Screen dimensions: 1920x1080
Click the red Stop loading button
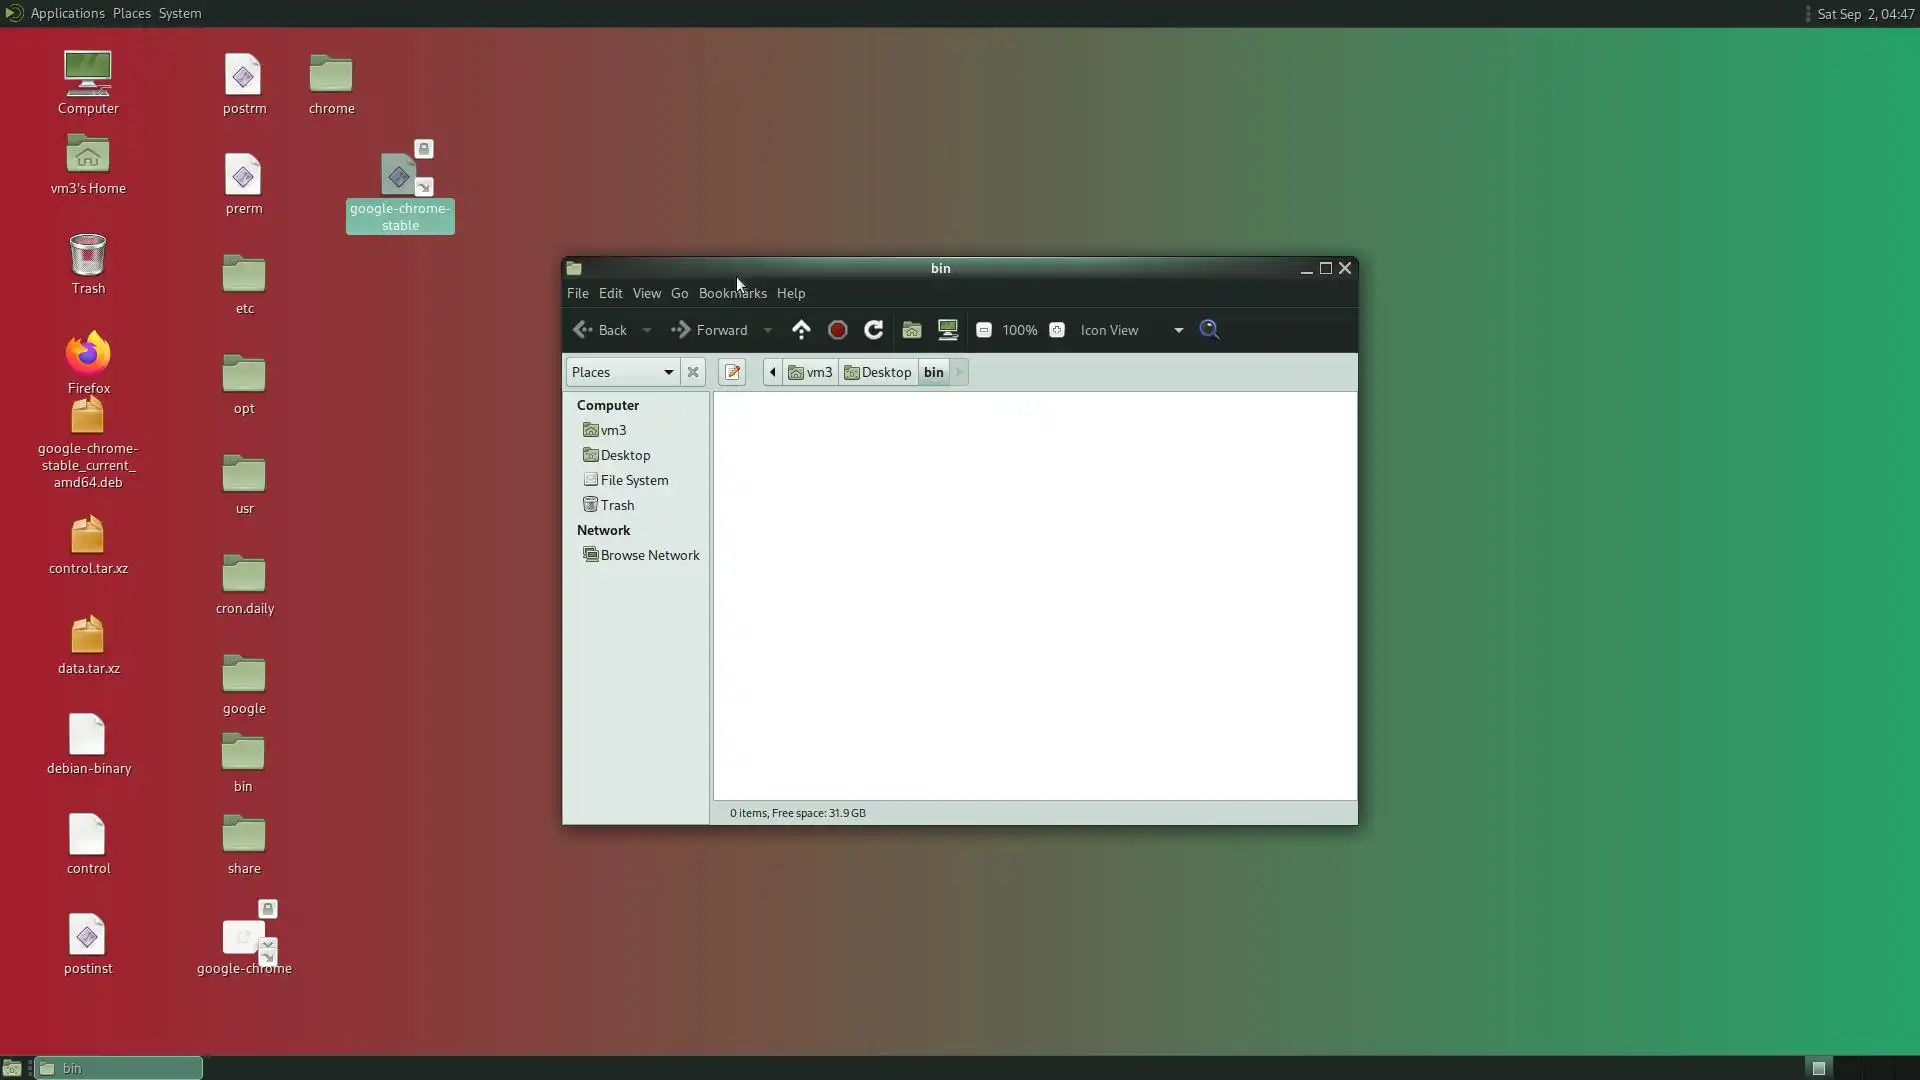click(838, 330)
